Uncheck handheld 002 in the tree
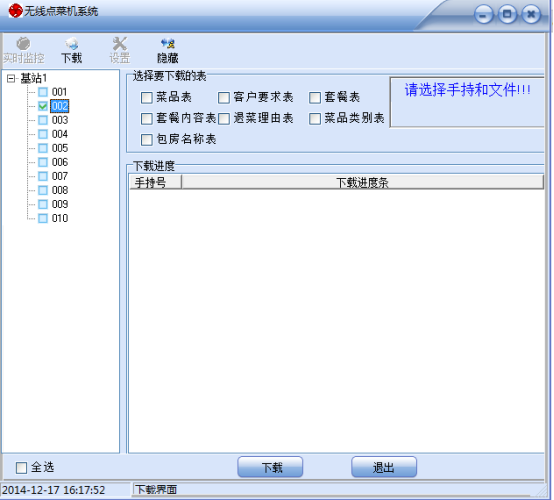The width and height of the screenshot is (554, 500). tap(43, 106)
